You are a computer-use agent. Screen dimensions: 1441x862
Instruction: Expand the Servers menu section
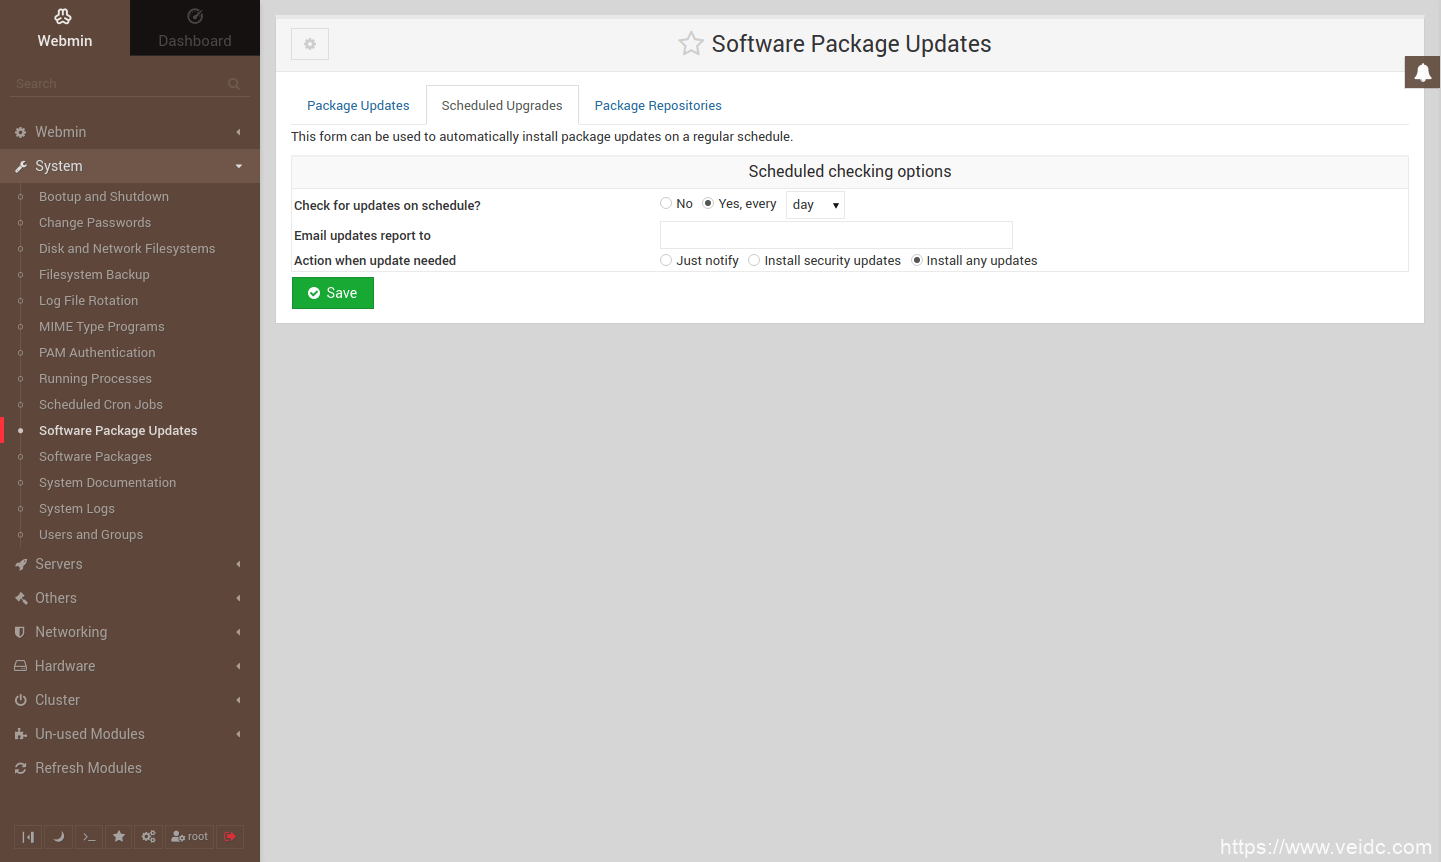59,564
